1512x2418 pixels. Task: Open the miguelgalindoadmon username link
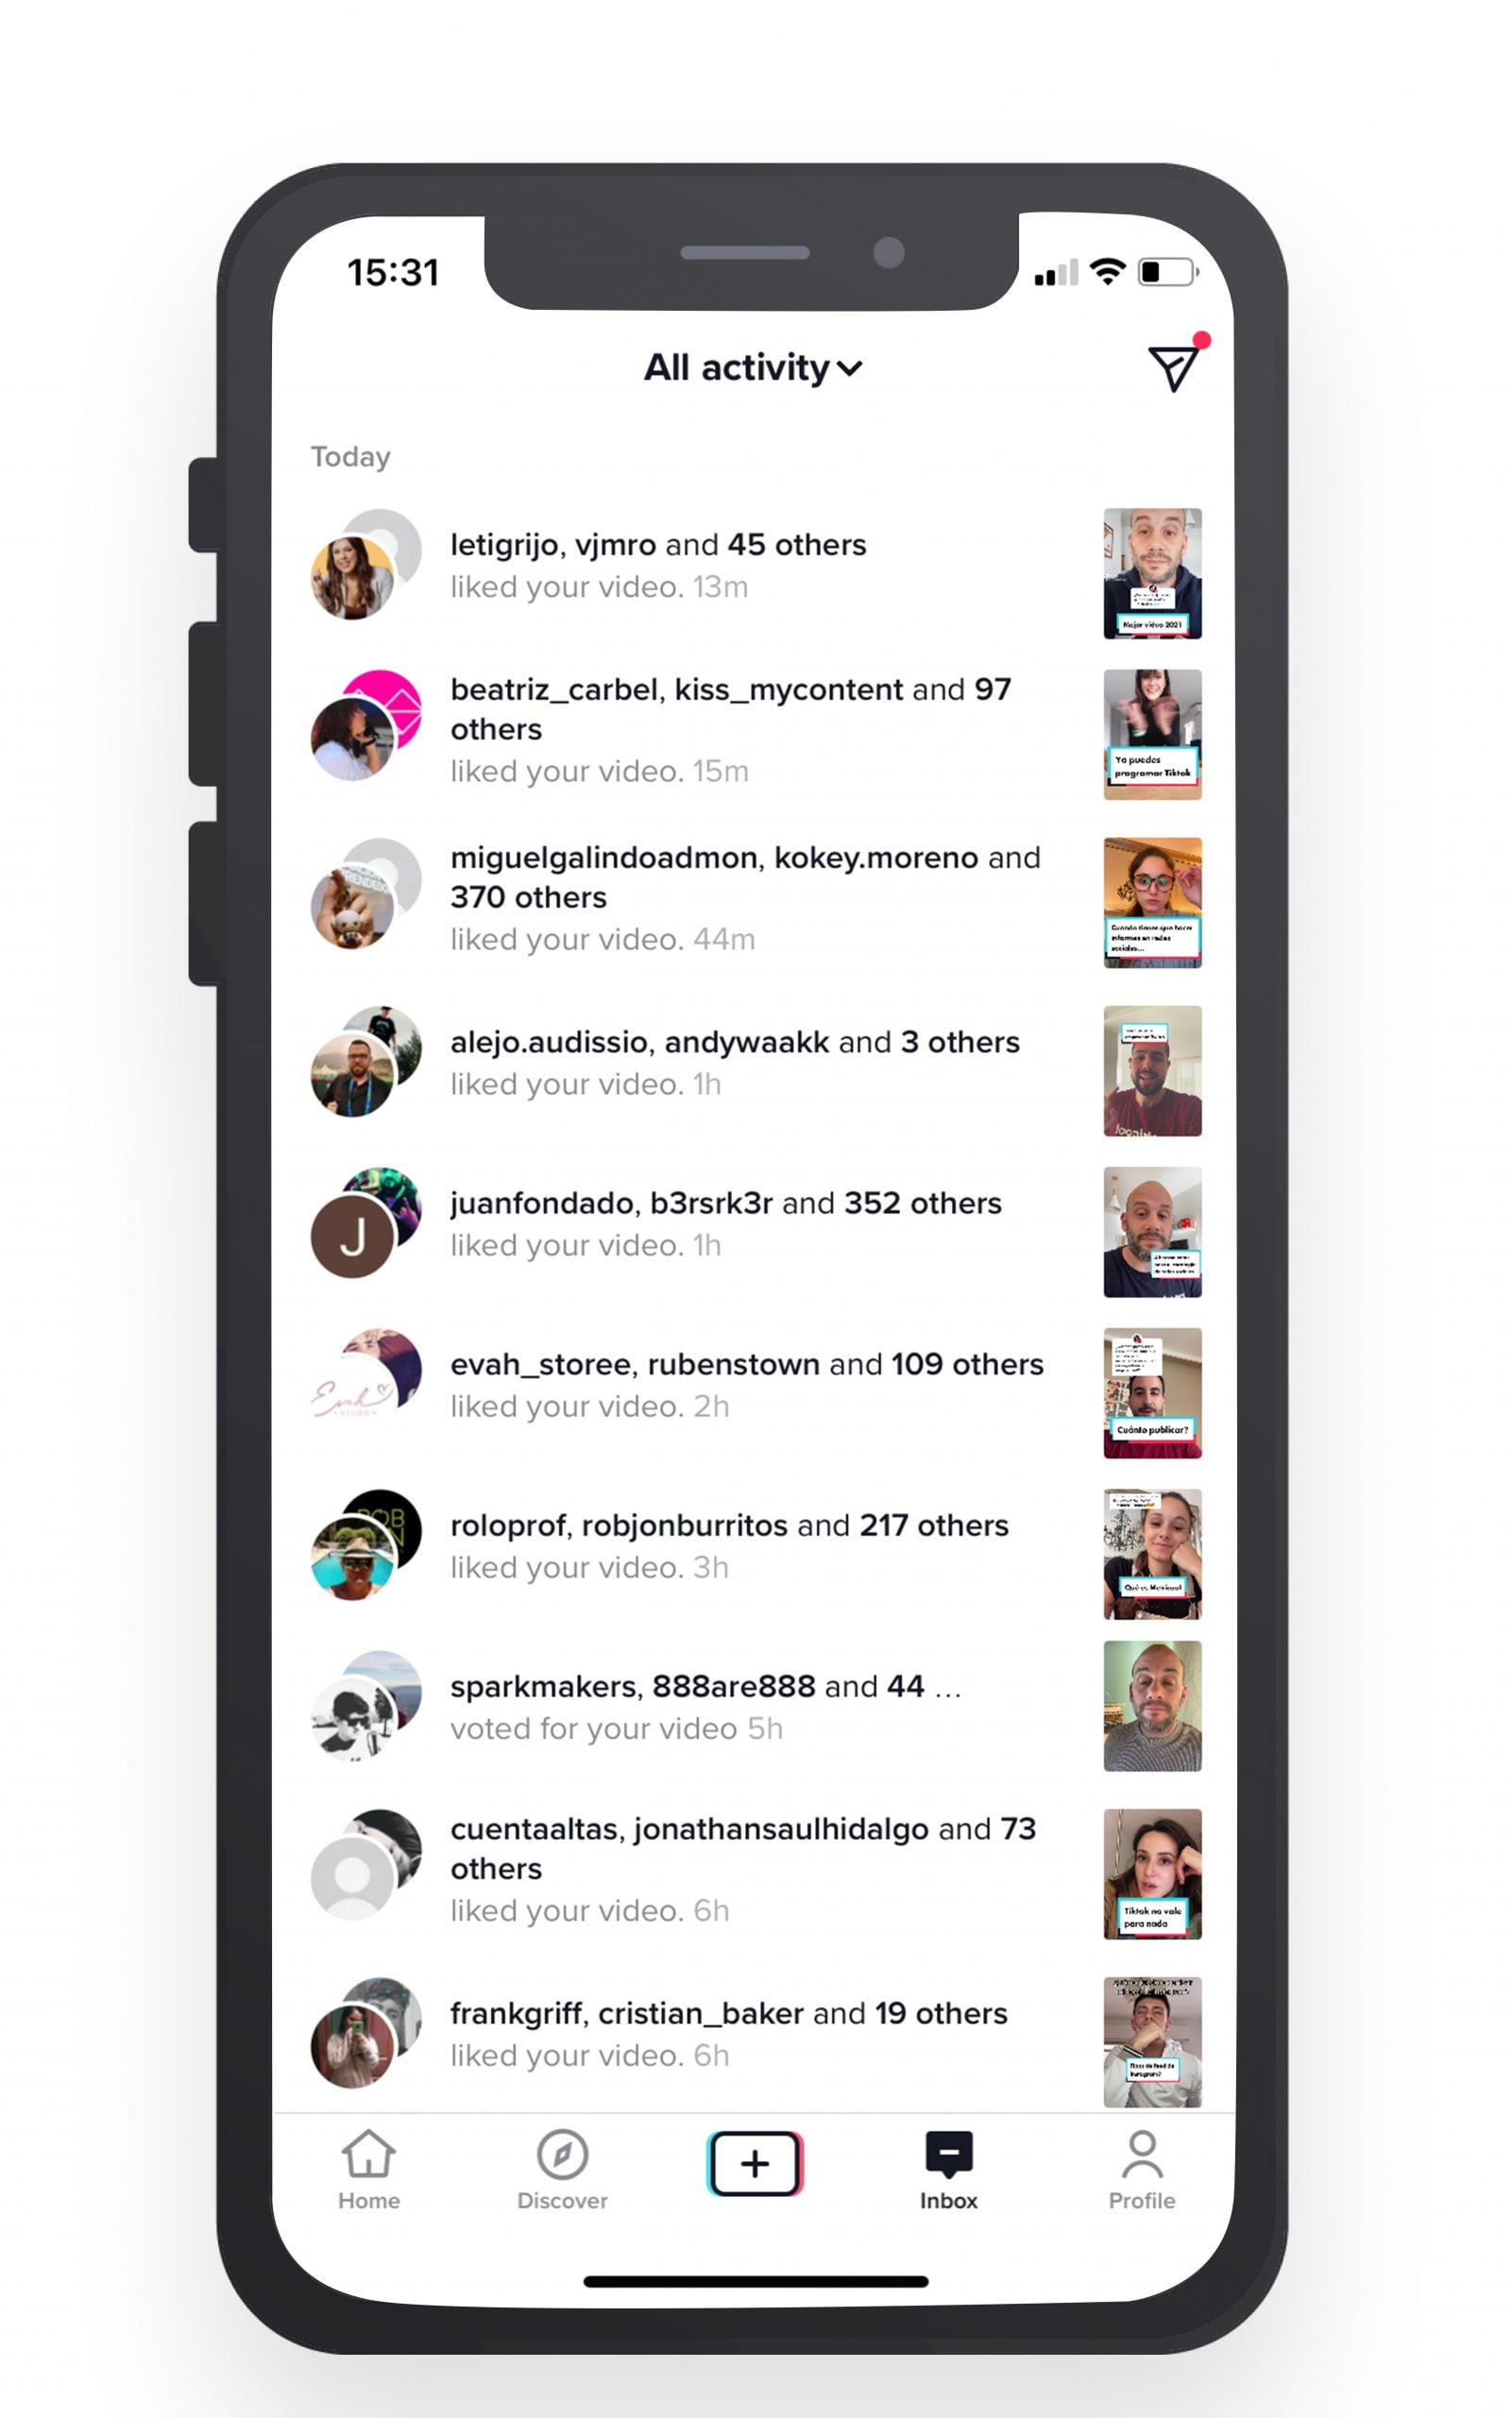coord(607,858)
